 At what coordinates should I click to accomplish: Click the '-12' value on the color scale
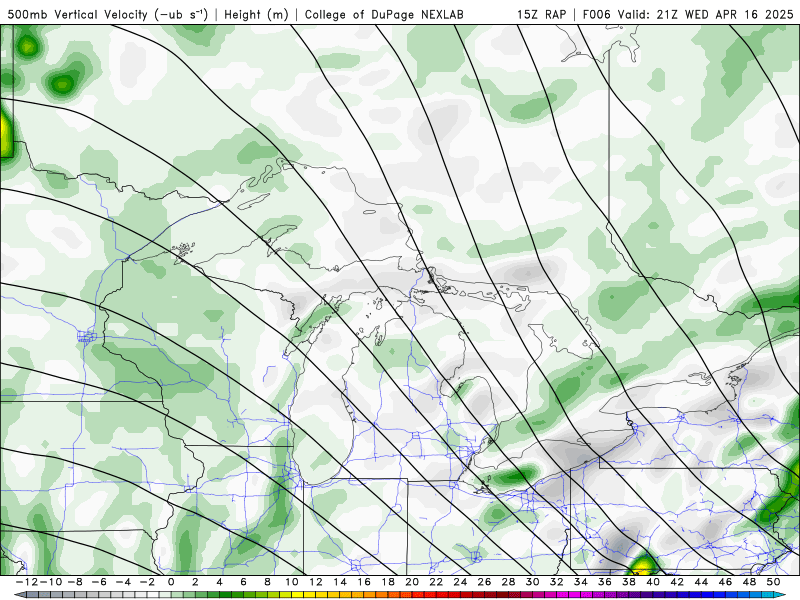(x=27, y=582)
